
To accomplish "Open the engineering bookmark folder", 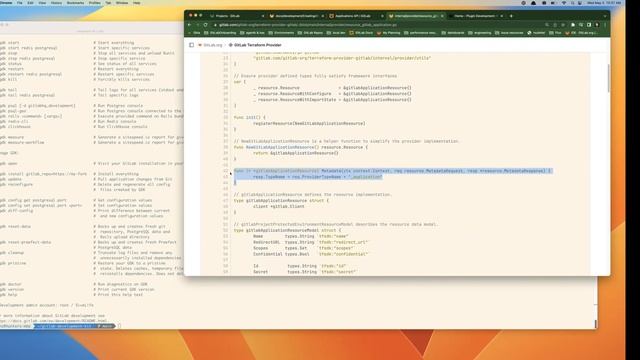I will tap(480, 33).
